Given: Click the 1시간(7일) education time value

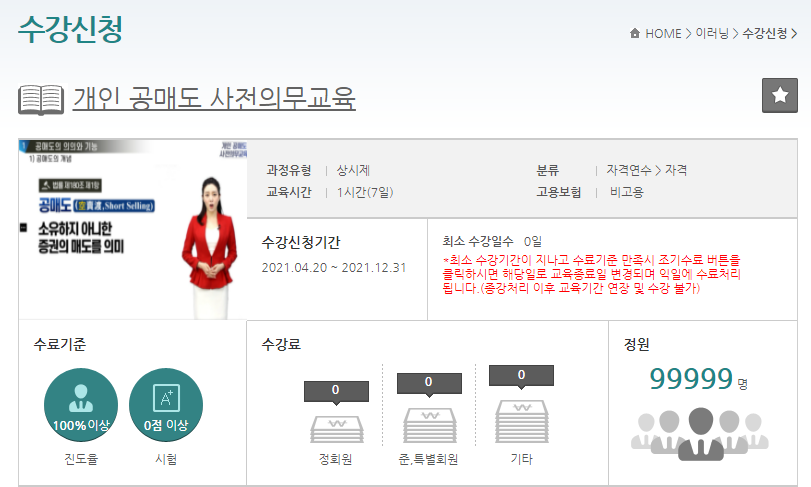Looking at the screenshot, I should point(365,192).
